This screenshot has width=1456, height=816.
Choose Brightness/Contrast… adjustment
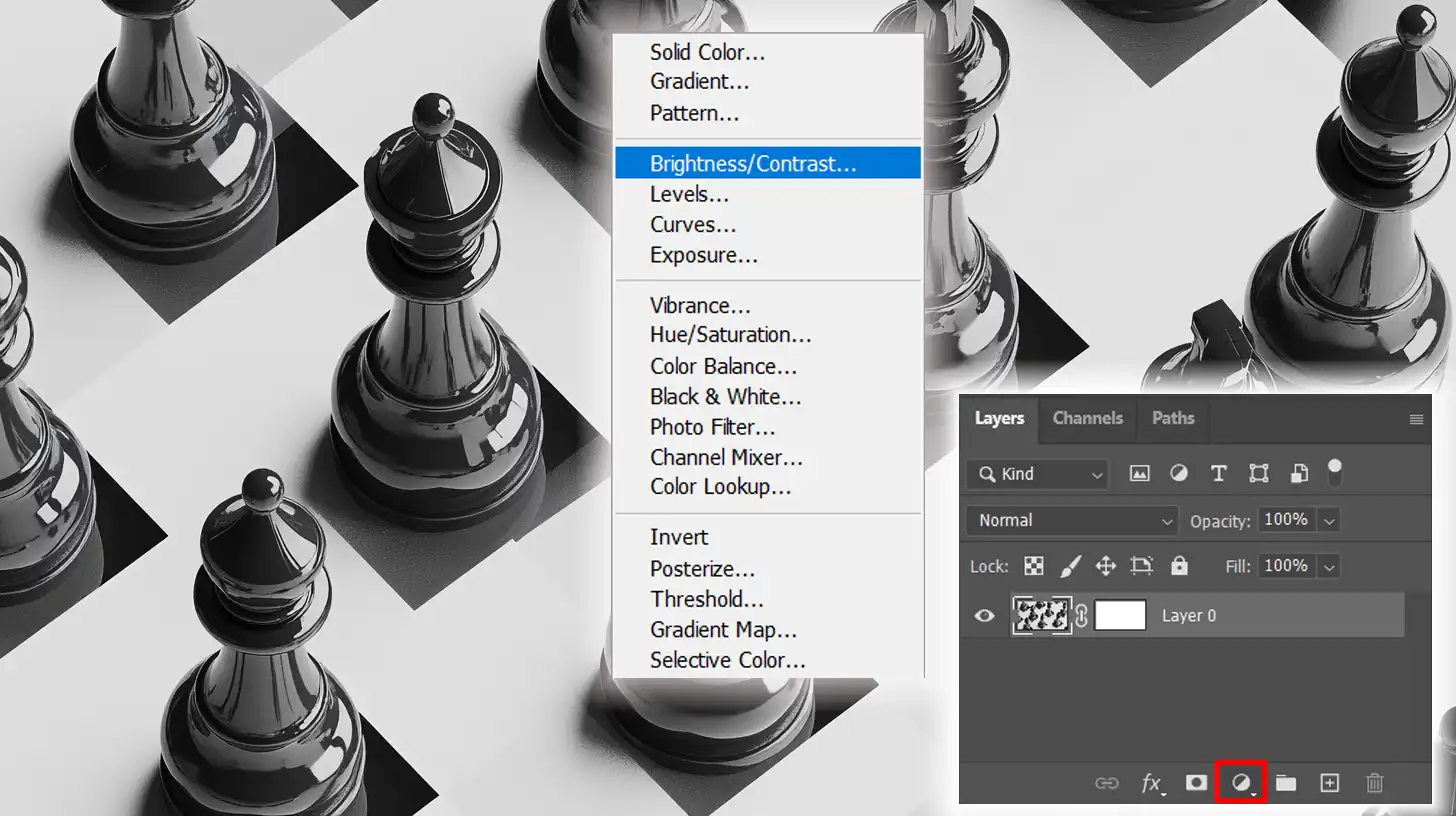(x=768, y=163)
